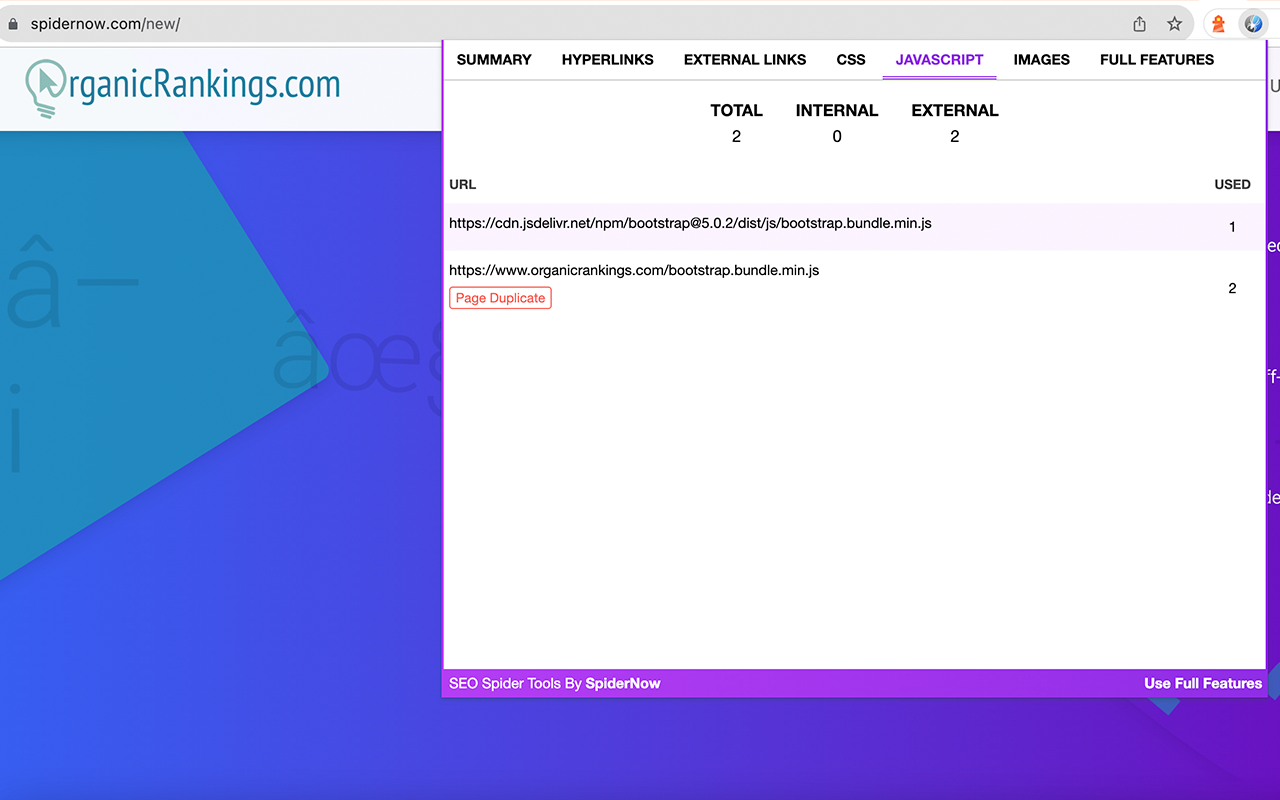
Task: Click the organicrankings.com bootstrap script URL
Action: pos(634,270)
